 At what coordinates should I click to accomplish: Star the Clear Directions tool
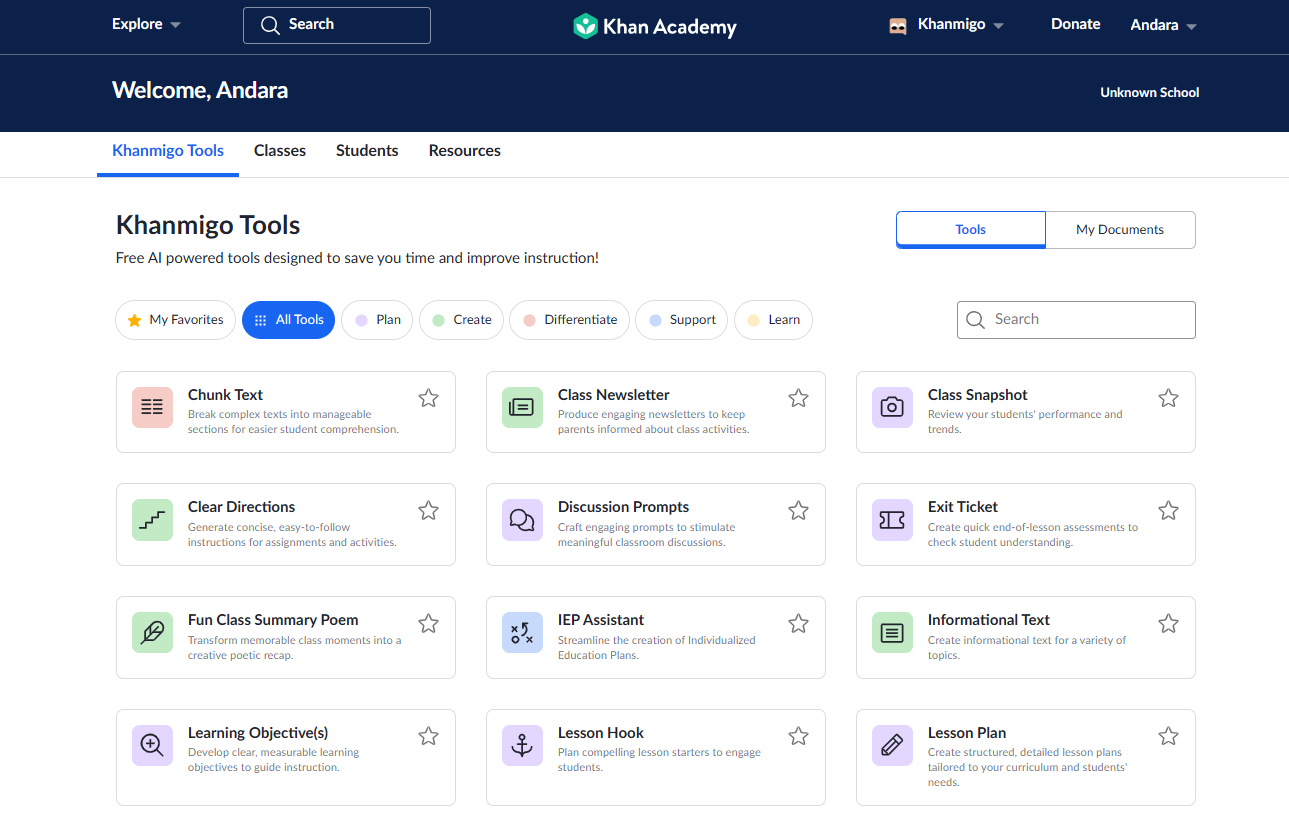click(428, 511)
